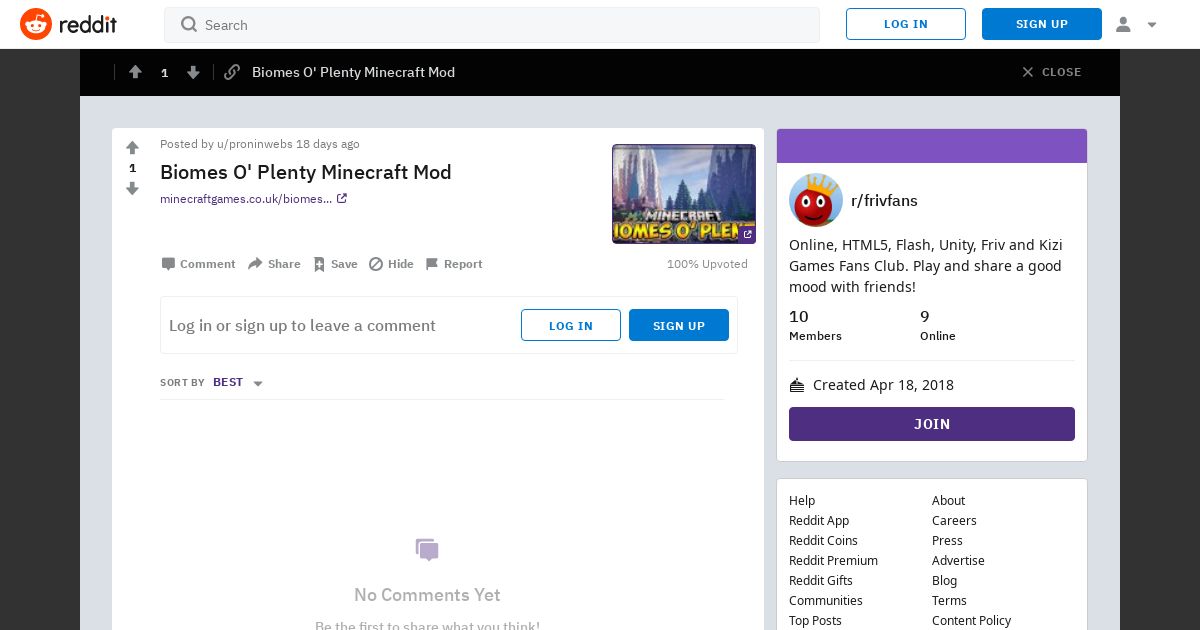Open the Reddit Coins footer link
This screenshot has height=630, width=1200.
[x=823, y=541]
